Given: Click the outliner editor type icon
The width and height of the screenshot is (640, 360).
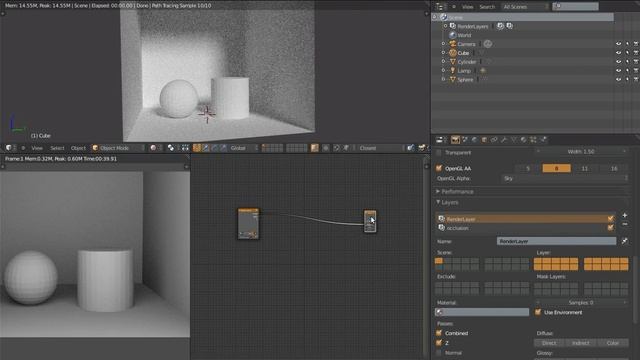Looking at the screenshot, I should click(x=440, y=7).
